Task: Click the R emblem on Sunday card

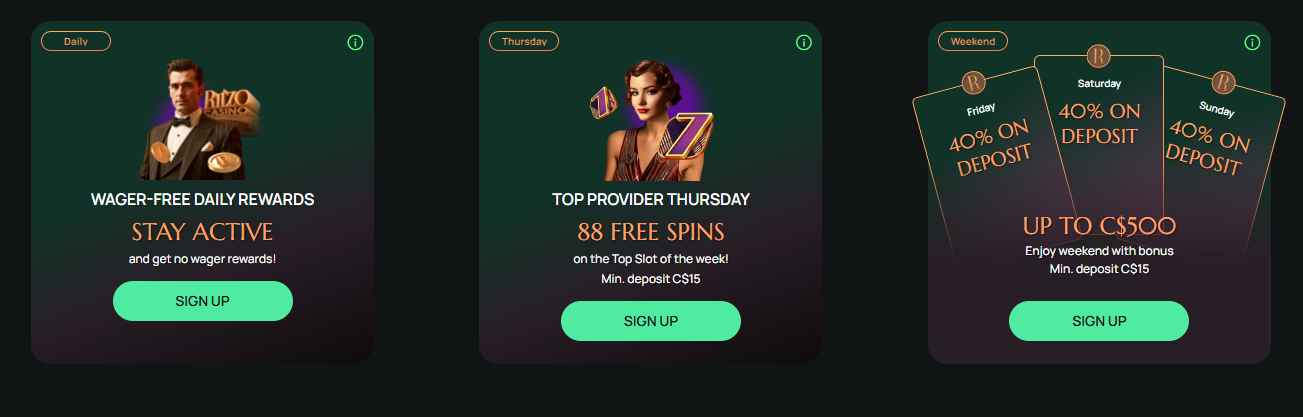Action: (x=1223, y=82)
